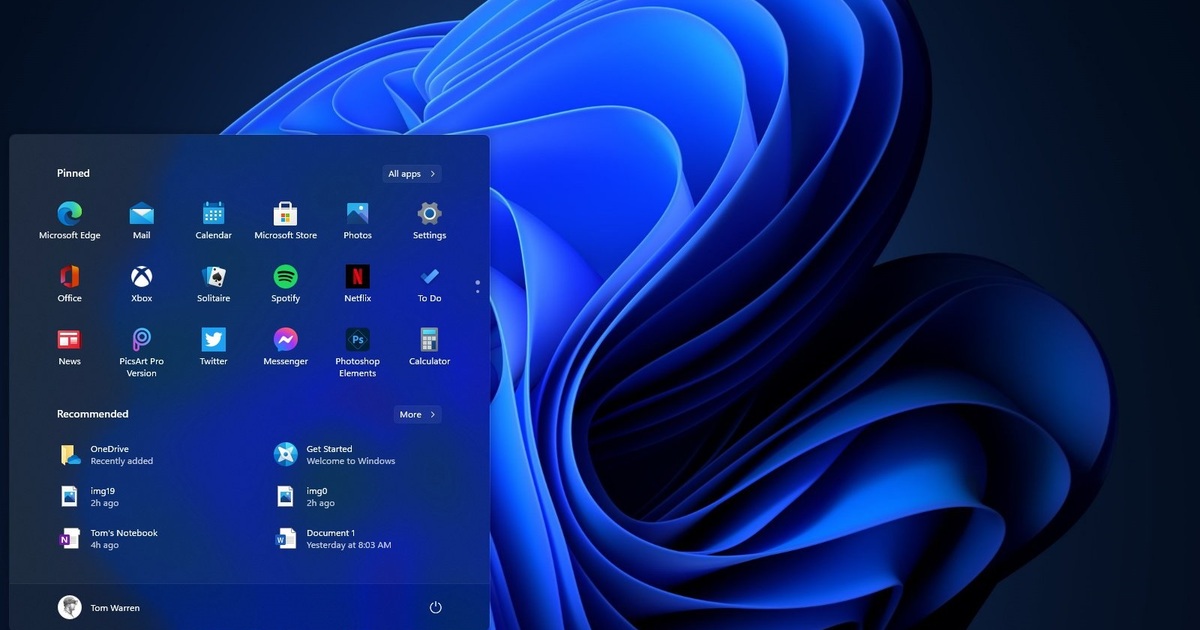Open the All apps list
Screen dimensions: 1200x630
click(x=412, y=174)
